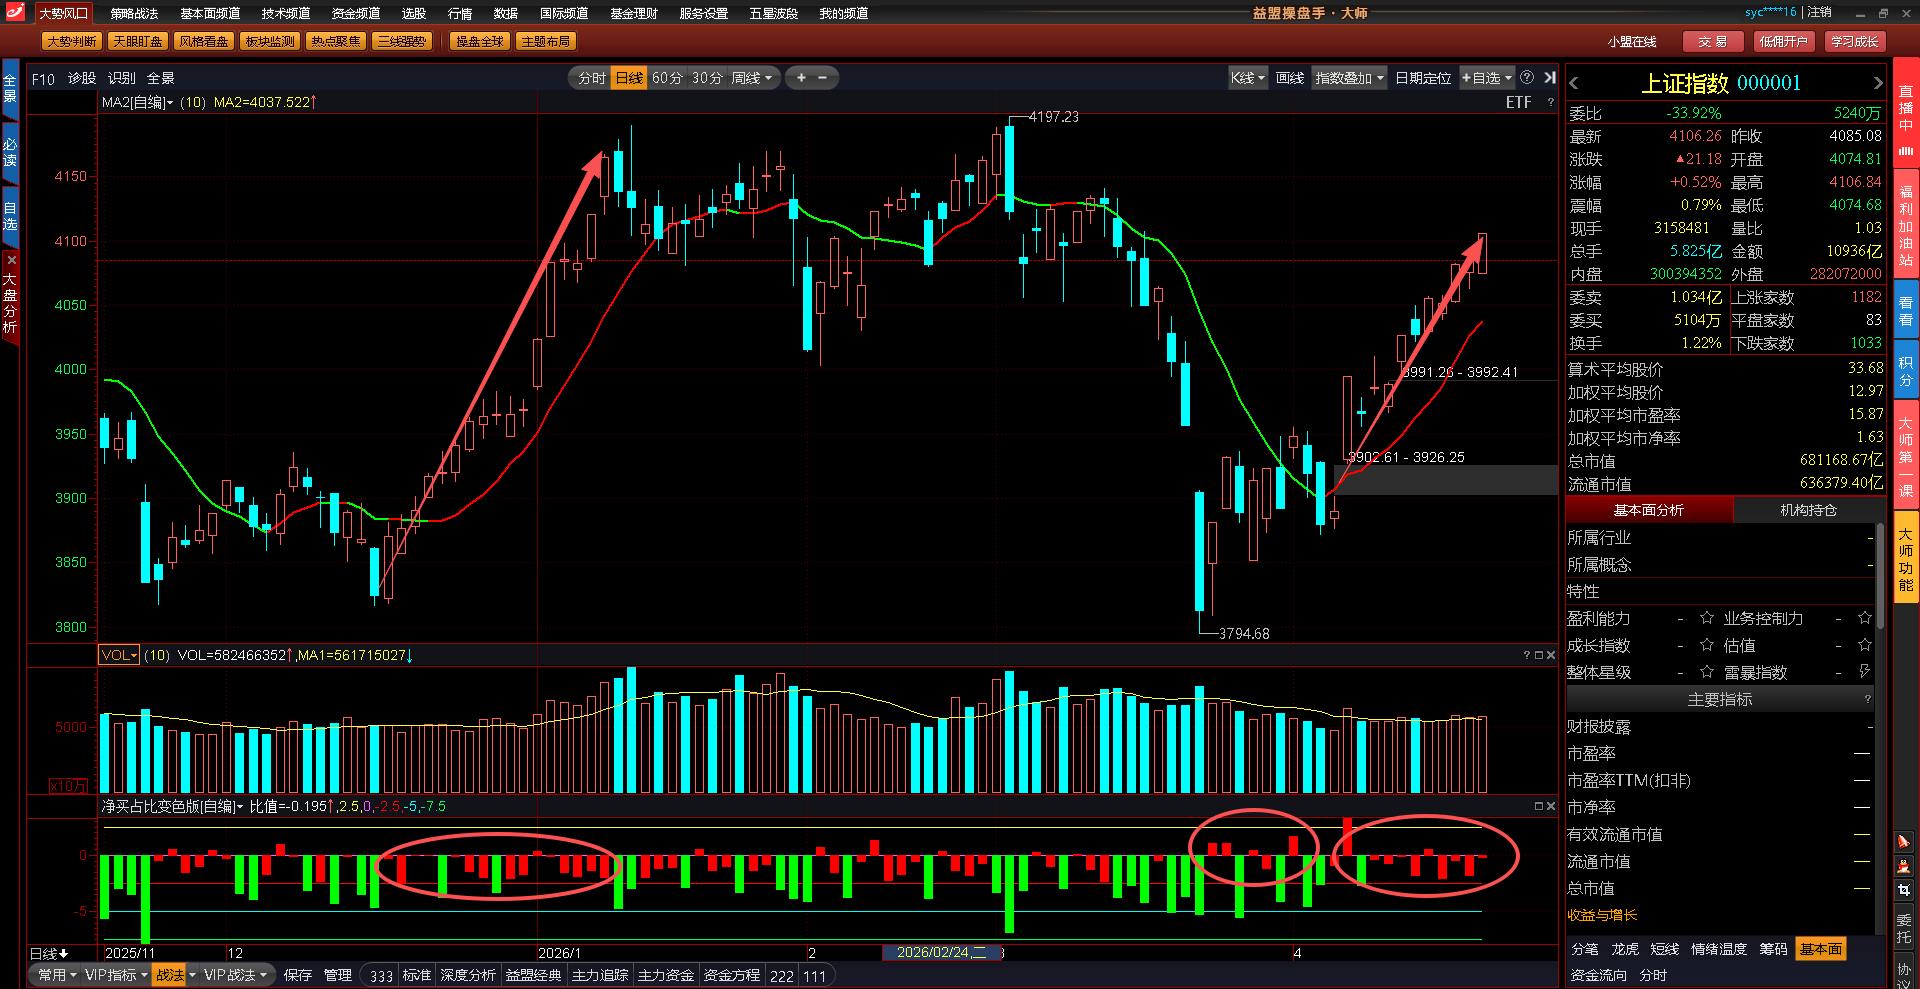
Task: Collapse the right panel with arrow icon
Action: 1549,78
